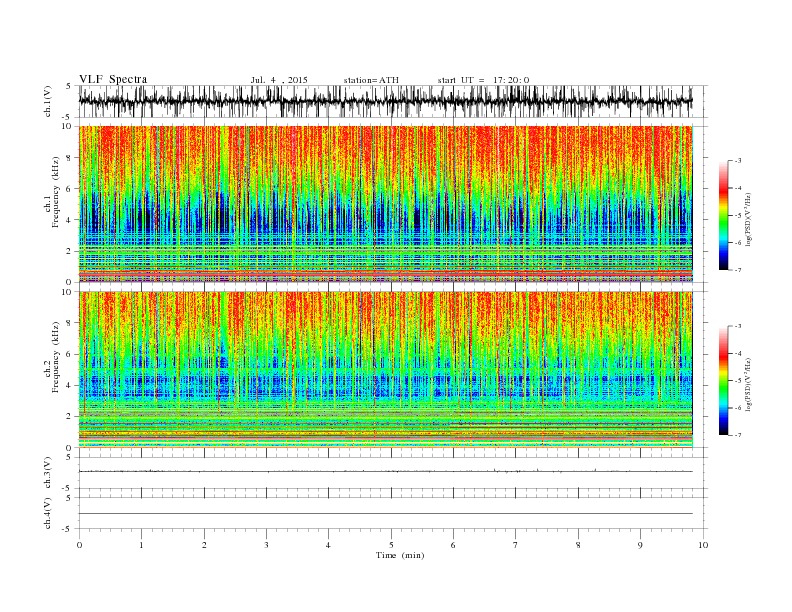This screenshot has width=792, height=612.
Task: Click time axis tick label "3"
Action: (266, 545)
